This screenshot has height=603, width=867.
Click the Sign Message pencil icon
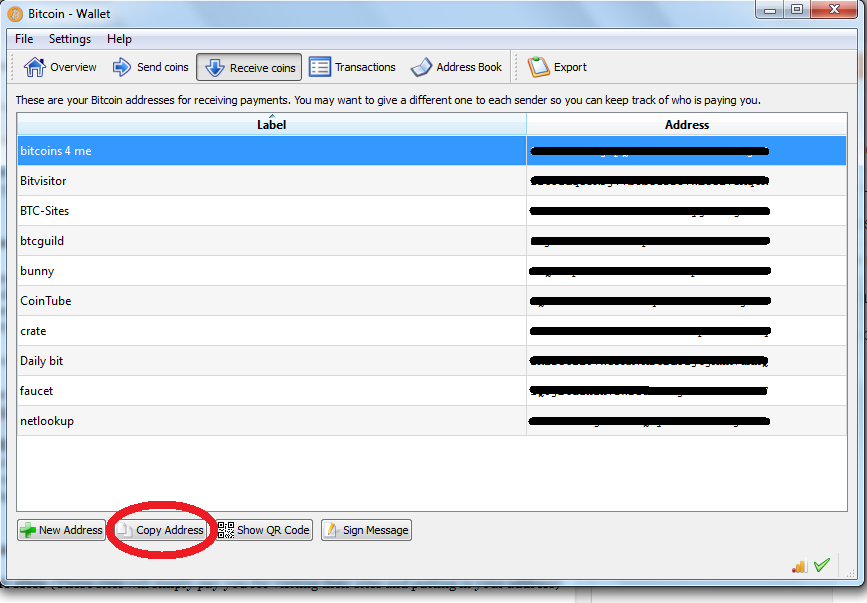[331, 530]
